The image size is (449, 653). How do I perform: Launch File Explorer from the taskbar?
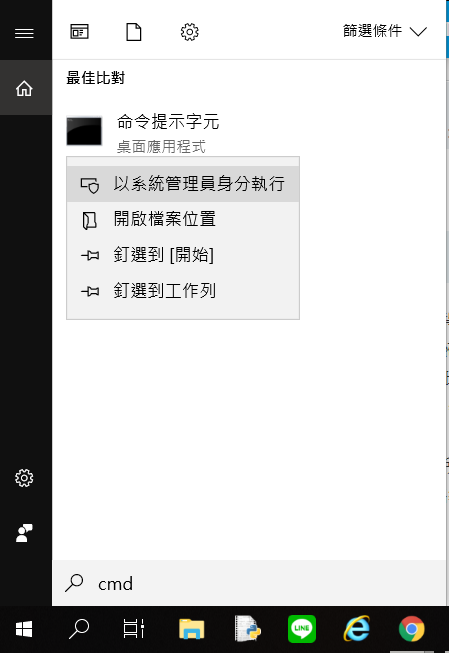[x=192, y=629]
